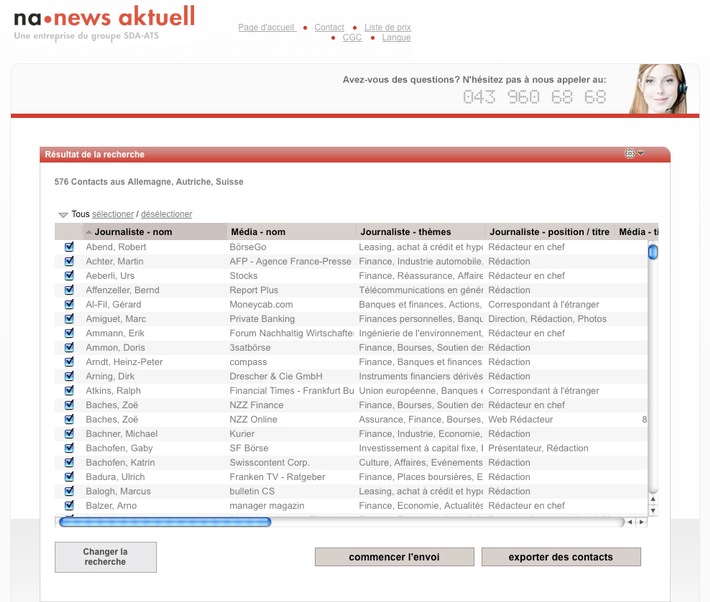Click the blue horizontal scrollbar thumb

(x=165, y=522)
